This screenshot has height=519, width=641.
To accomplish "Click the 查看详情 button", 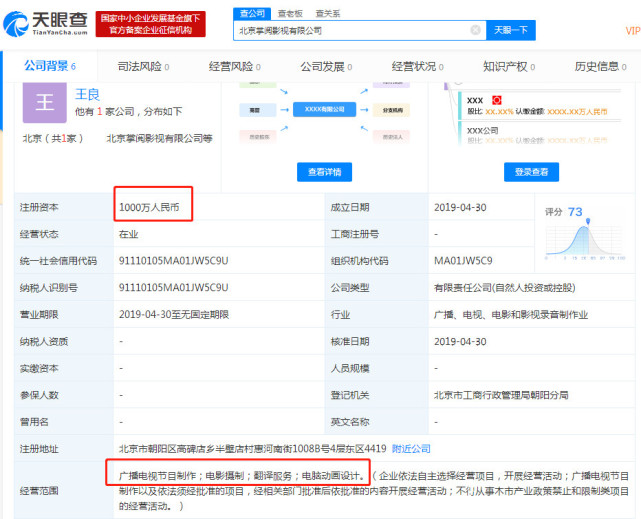I will point(324,172).
